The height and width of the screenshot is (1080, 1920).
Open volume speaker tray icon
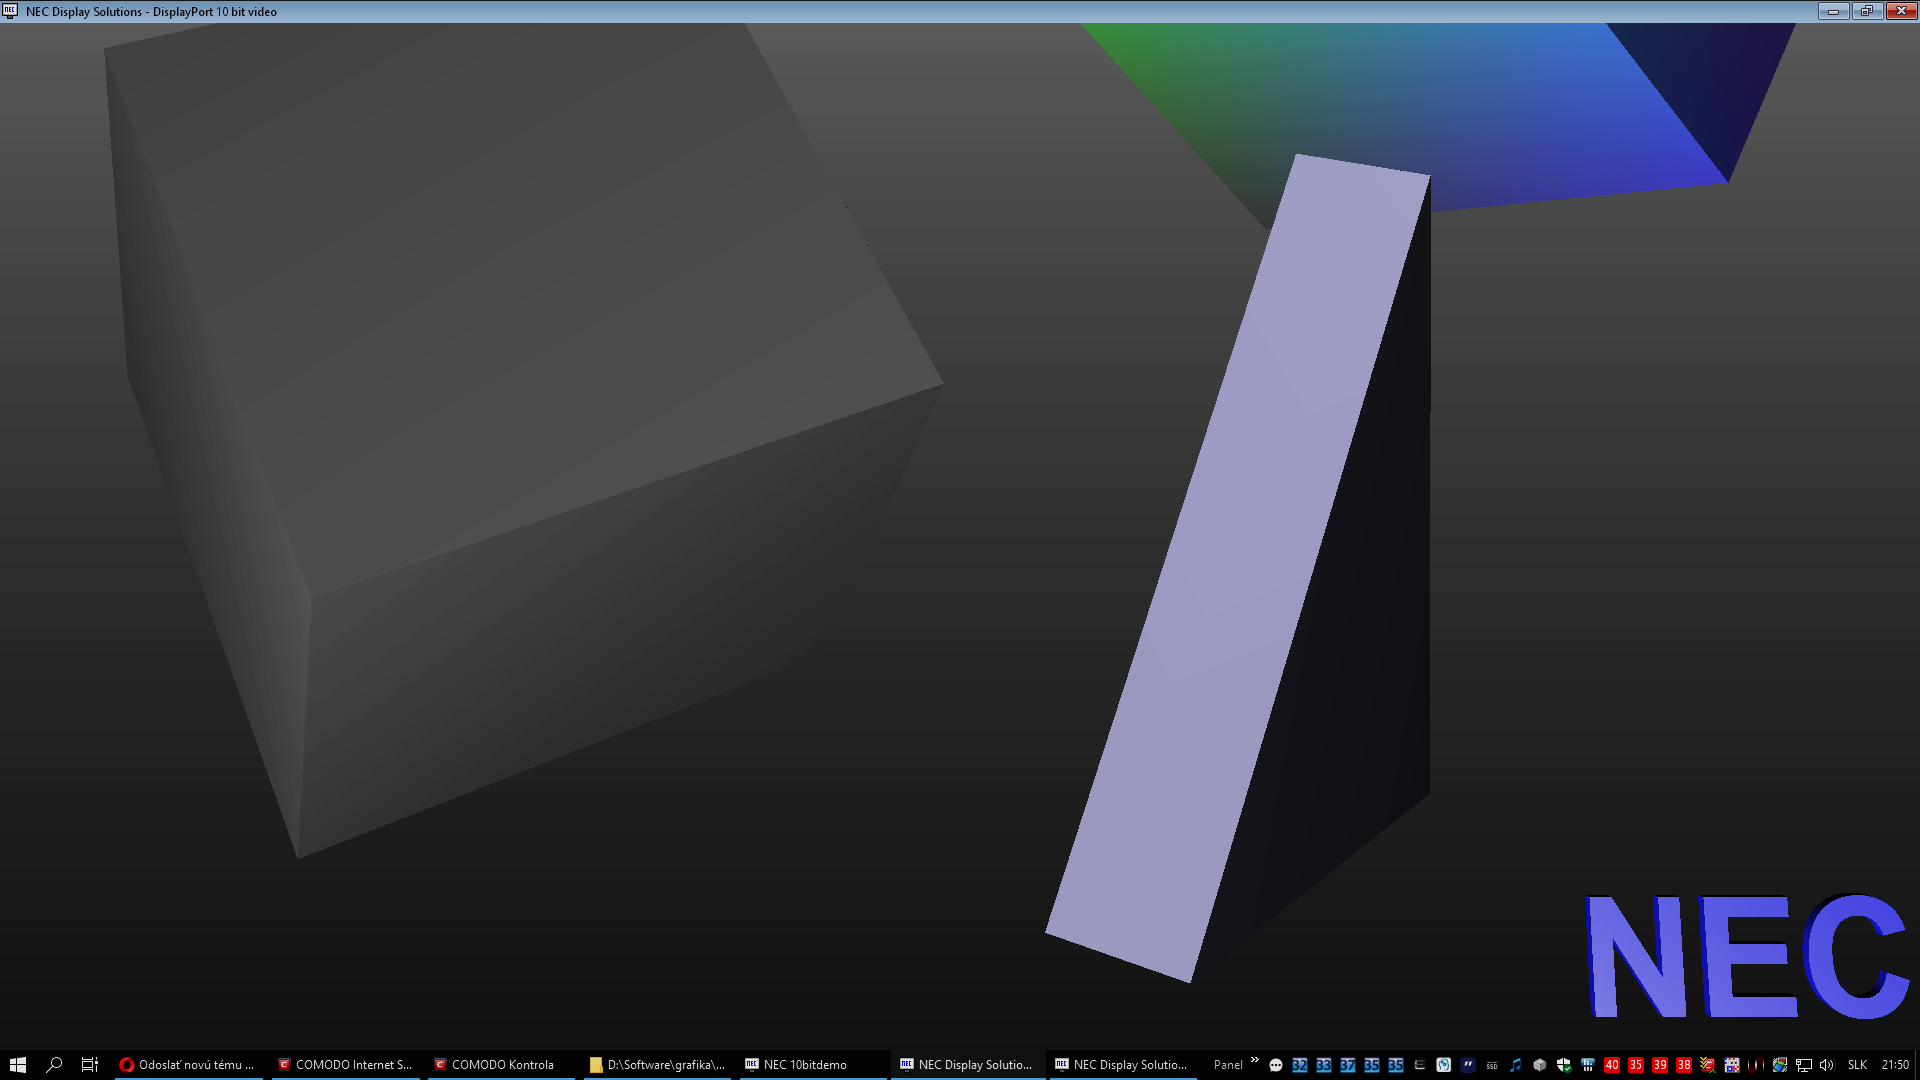(x=1827, y=1065)
